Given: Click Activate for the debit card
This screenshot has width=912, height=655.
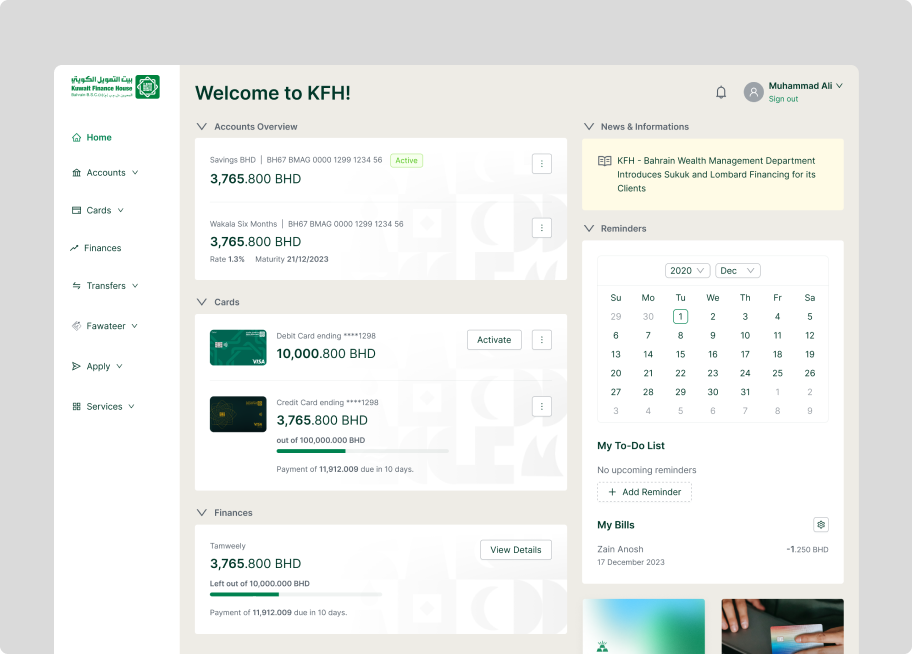Looking at the screenshot, I should point(494,340).
